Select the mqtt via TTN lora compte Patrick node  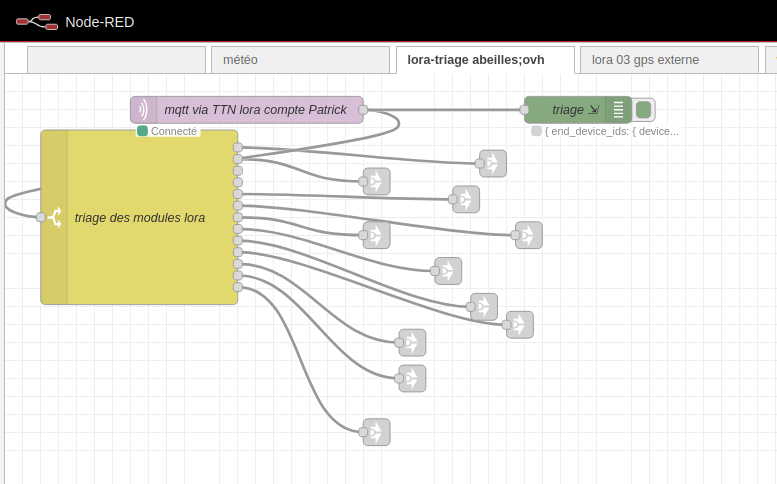coord(255,110)
